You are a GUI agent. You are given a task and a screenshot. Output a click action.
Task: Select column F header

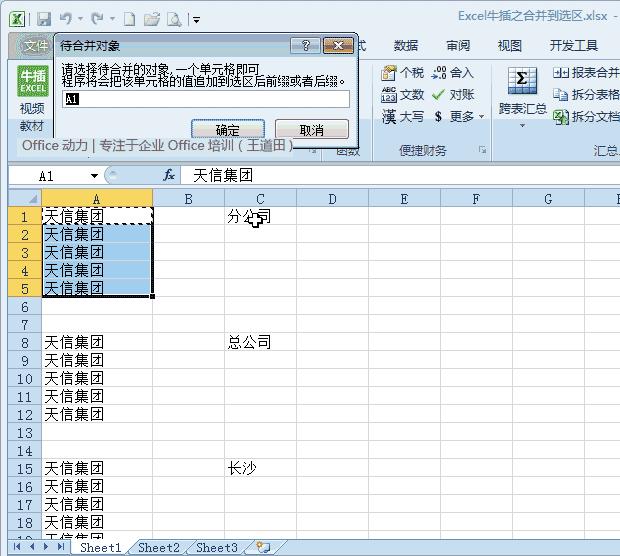coord(476,199)
